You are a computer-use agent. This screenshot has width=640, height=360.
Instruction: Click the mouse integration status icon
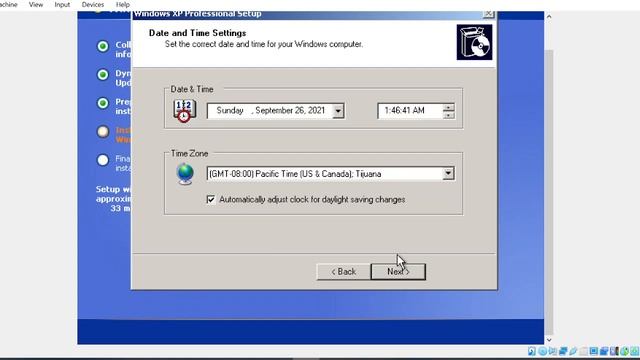(x=625, y=351)
